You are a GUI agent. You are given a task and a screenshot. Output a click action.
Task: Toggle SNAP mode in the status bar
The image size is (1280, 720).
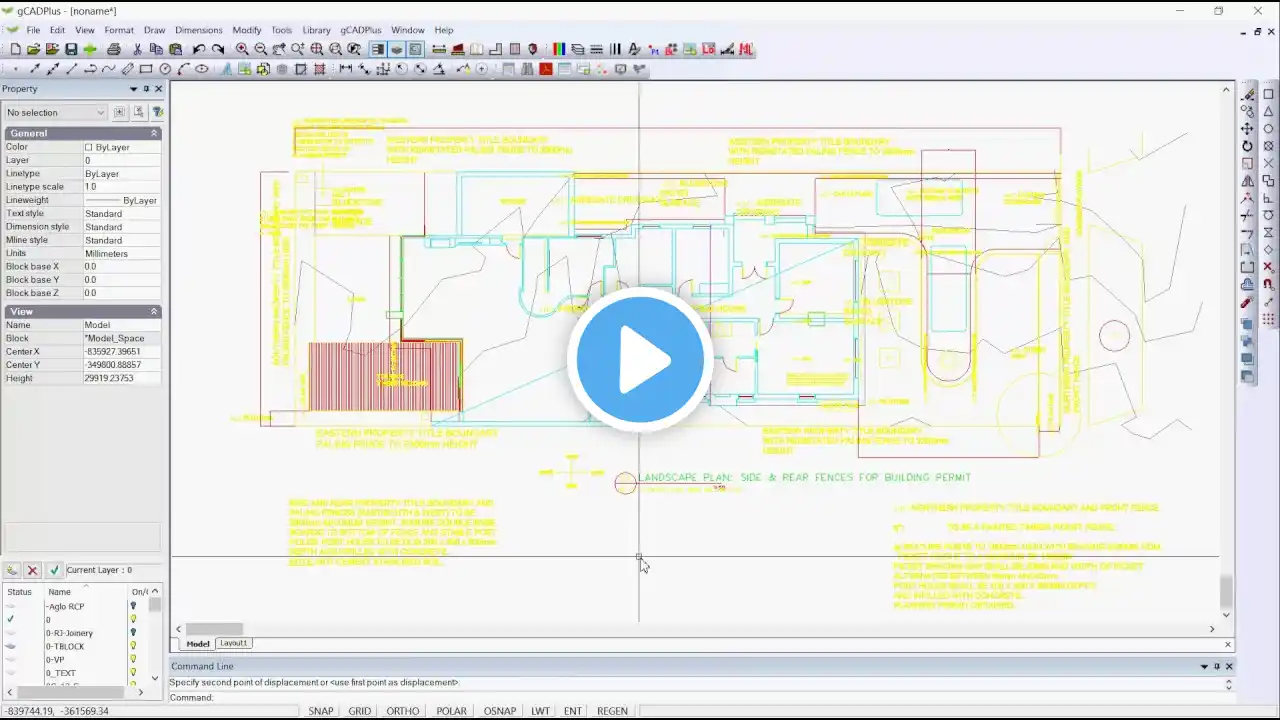pyautogui.click(x=321, y=711)
